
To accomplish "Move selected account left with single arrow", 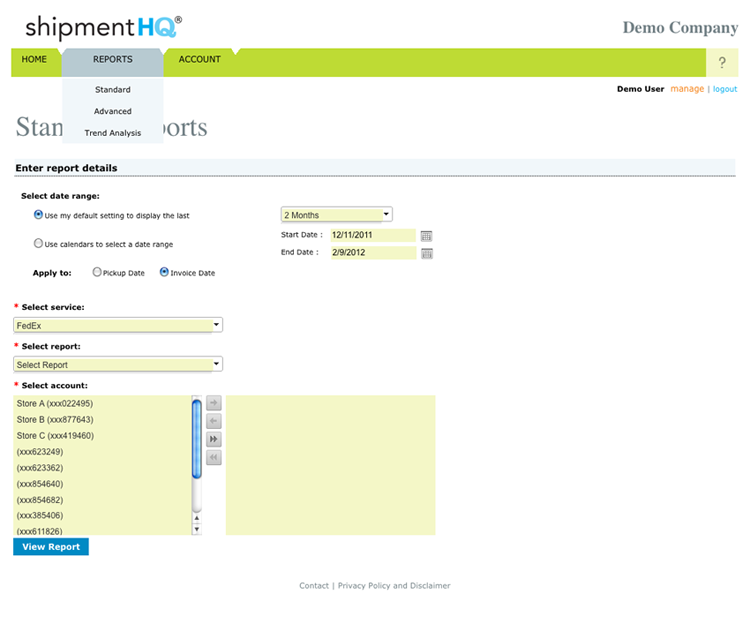I will coord(214,421).
